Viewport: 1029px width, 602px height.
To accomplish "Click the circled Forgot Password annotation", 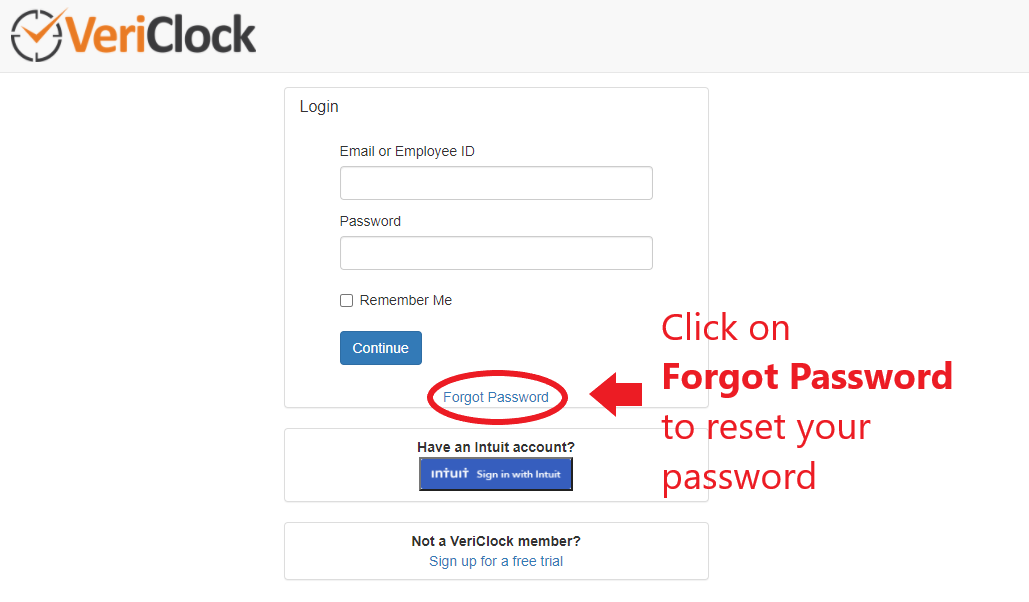I will click(497, 397).
